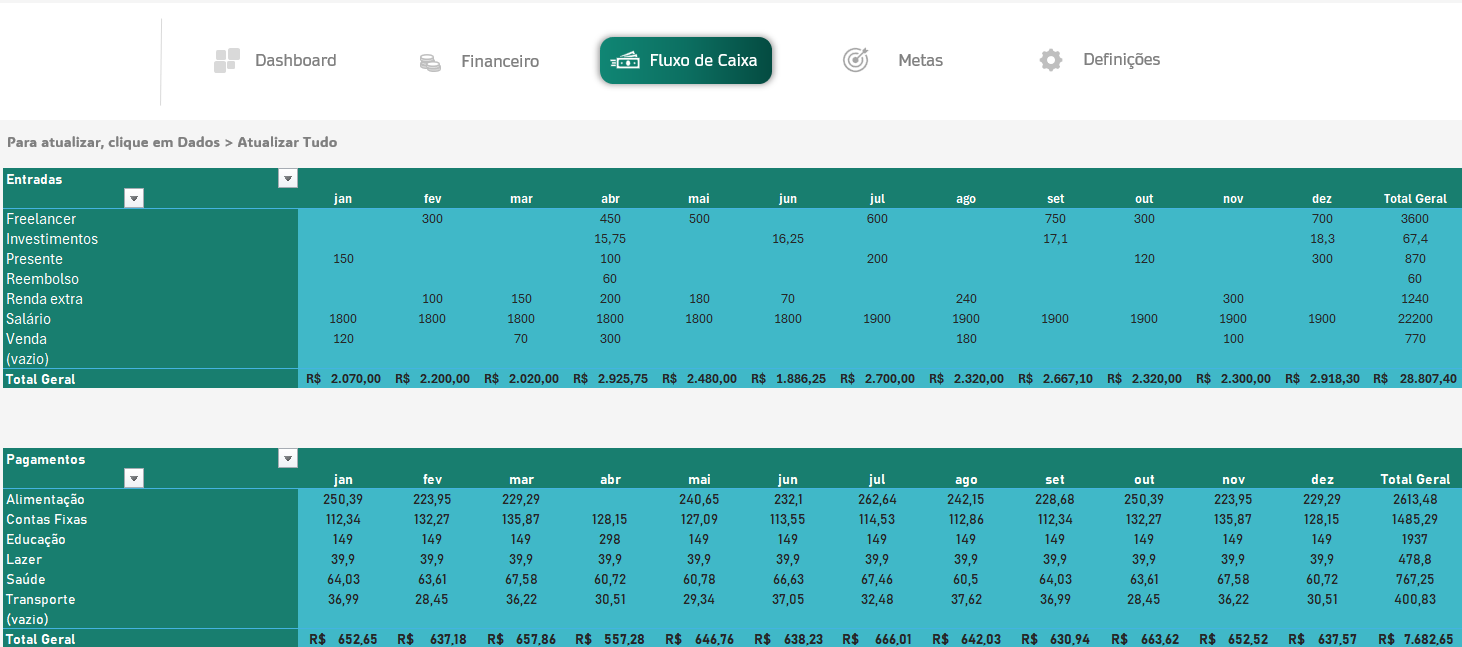The image size is (1462, 647).
Task: Select the Salário row label
Action: 29,319
